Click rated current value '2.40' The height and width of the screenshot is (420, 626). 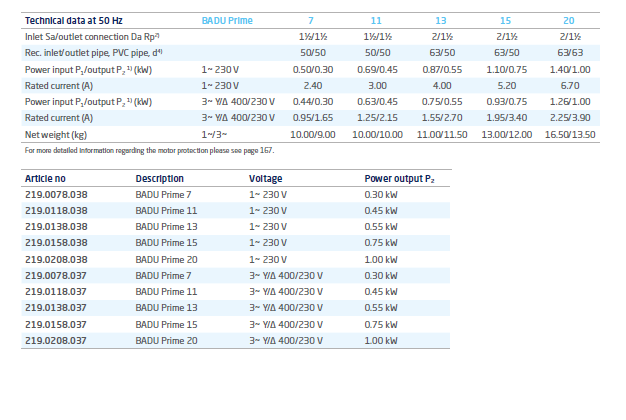tap(313, 86)
